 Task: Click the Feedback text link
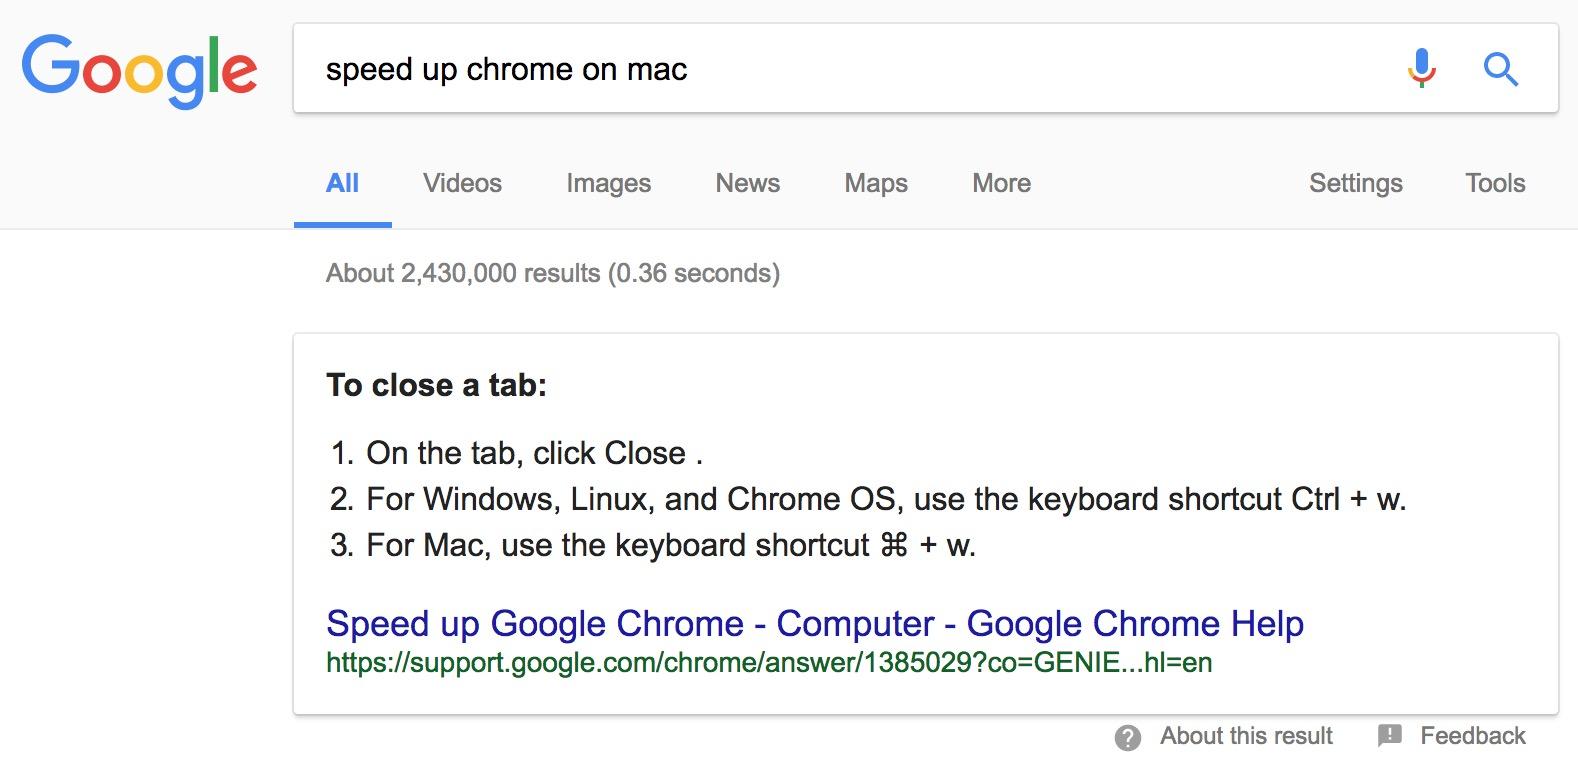(1472, 736)
